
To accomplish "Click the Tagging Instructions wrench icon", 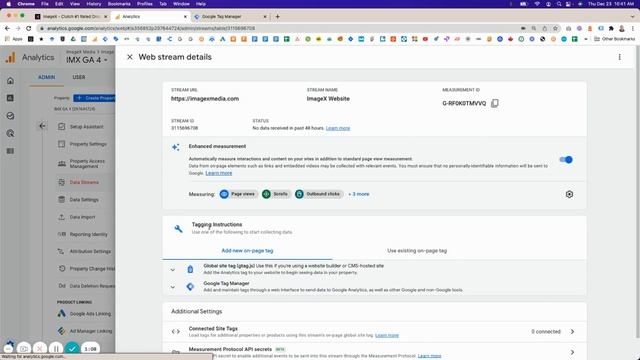I will pyautogui.click(x=178, y=228).
